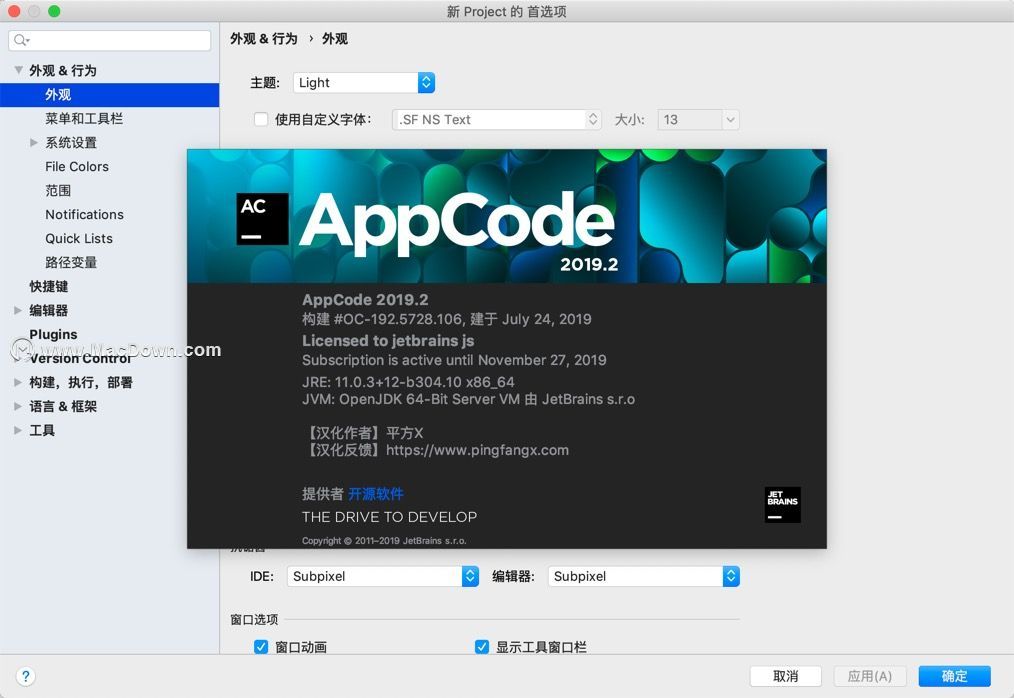This screenshot has width=1014, height=698.
Task: Enable the use custom font checkbox
Action: pos(261,120)
